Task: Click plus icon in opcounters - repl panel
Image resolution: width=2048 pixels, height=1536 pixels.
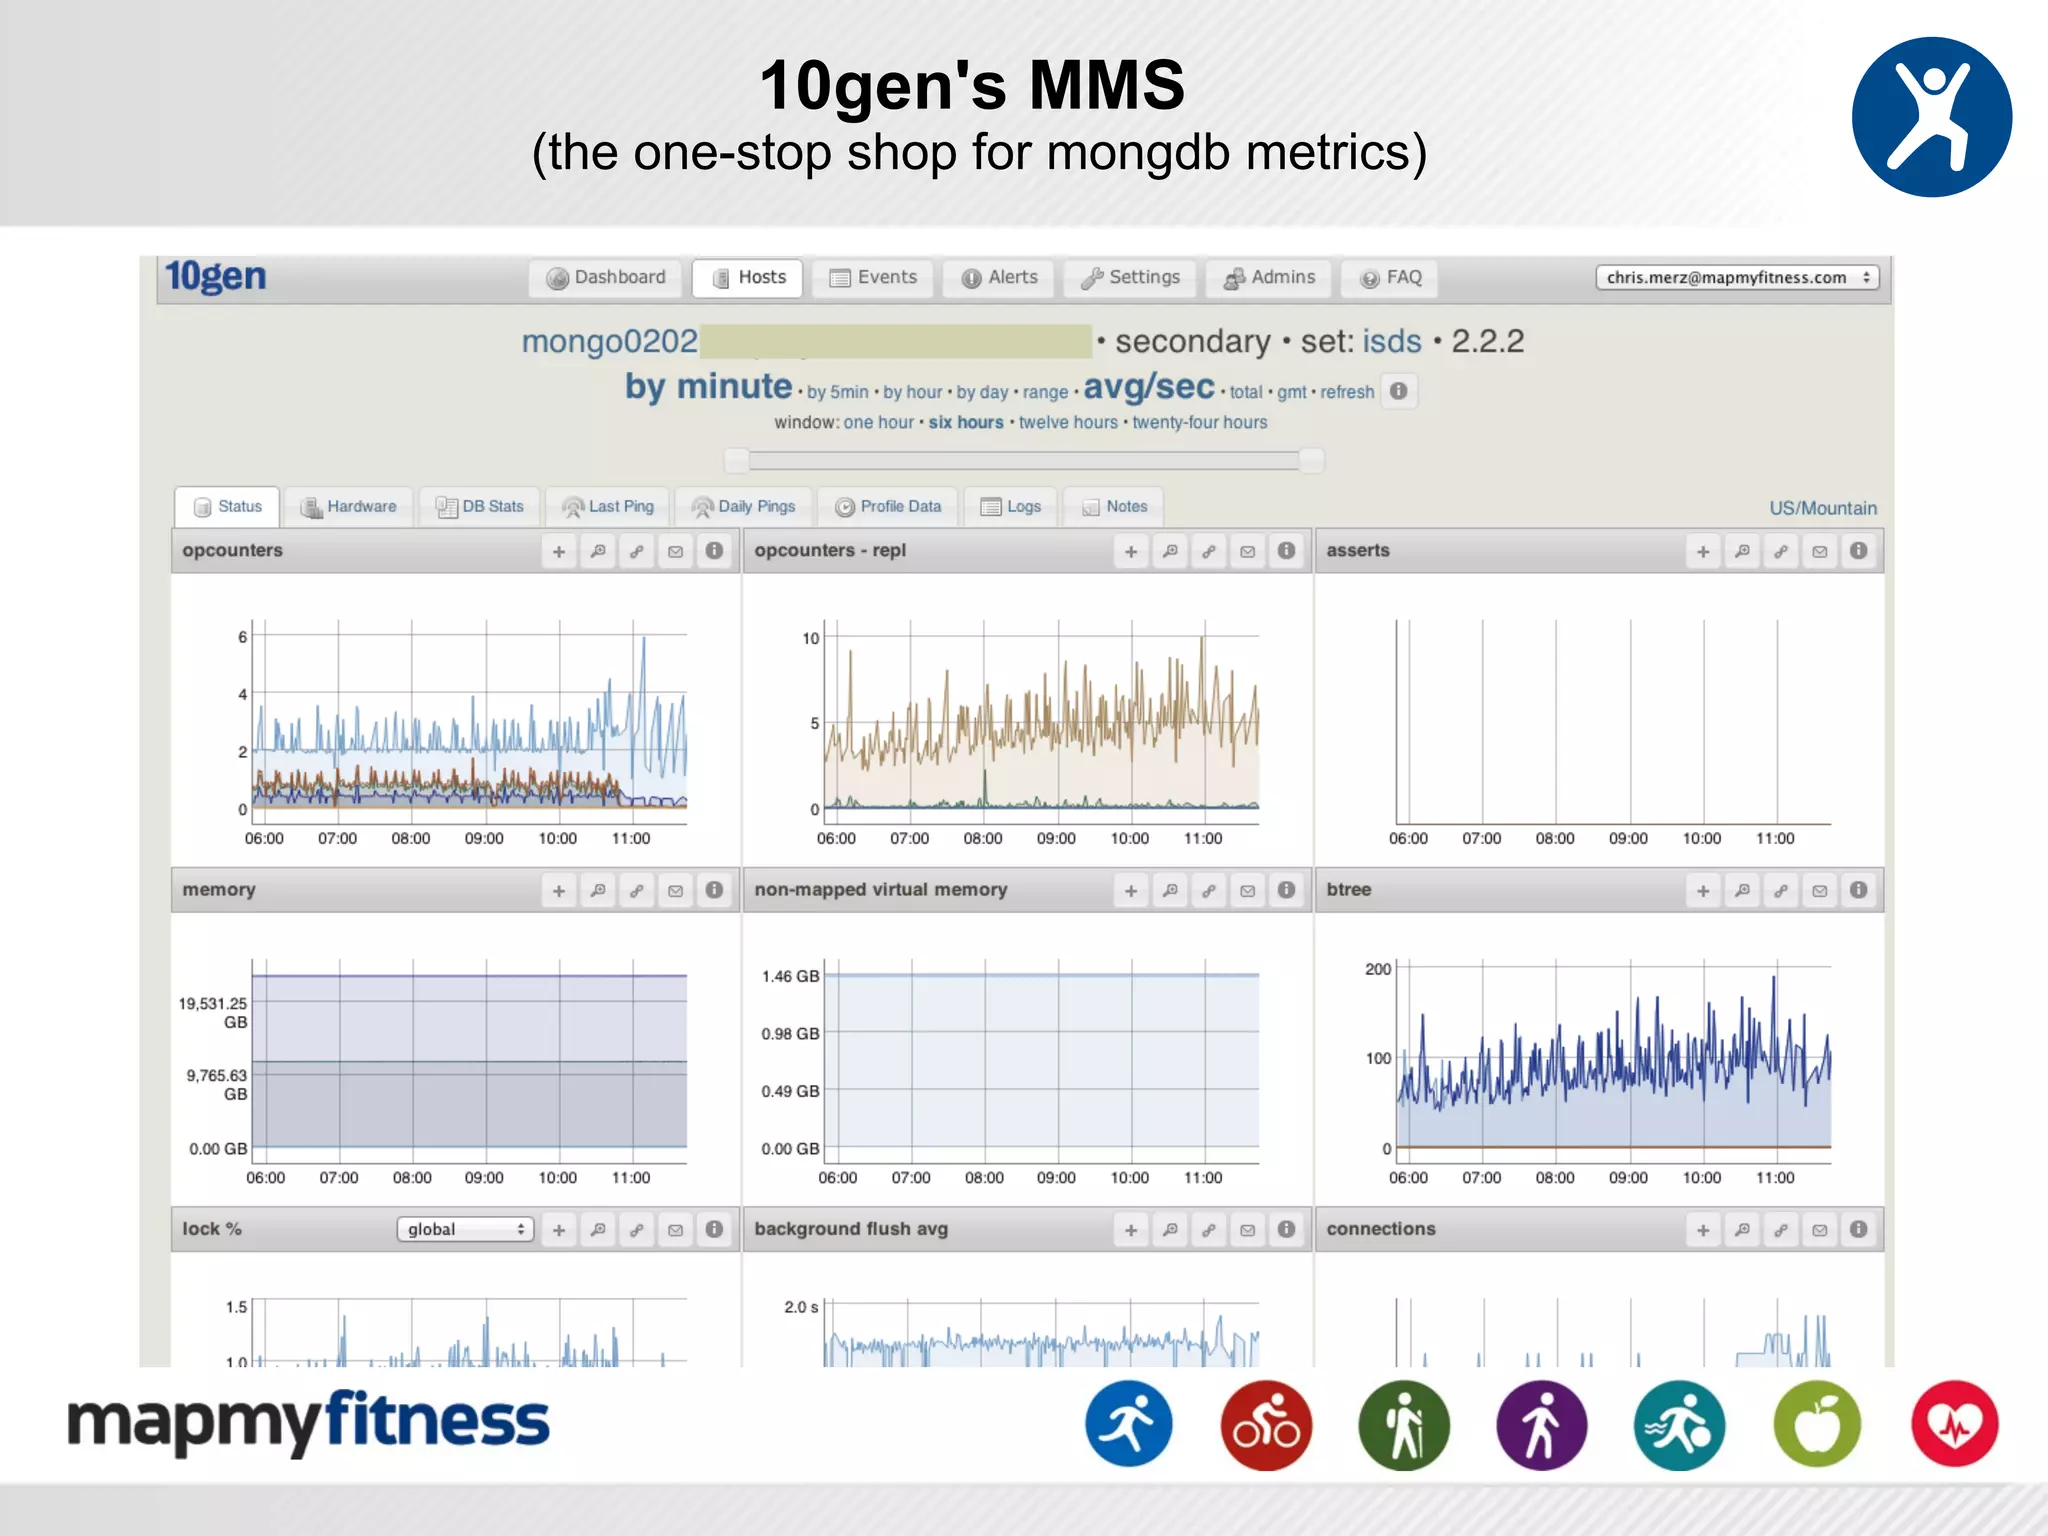Action: pos(1131,551)
